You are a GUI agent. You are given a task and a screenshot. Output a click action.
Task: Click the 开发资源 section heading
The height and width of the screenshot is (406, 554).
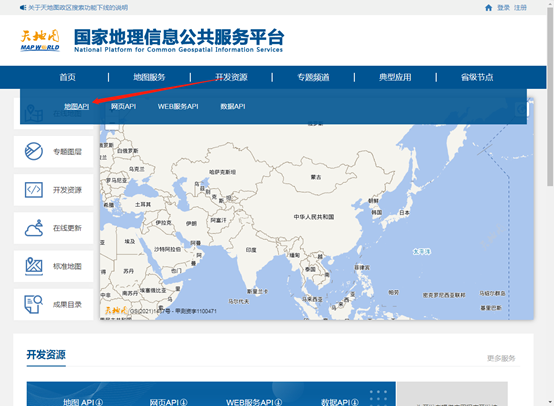[46, 354]
